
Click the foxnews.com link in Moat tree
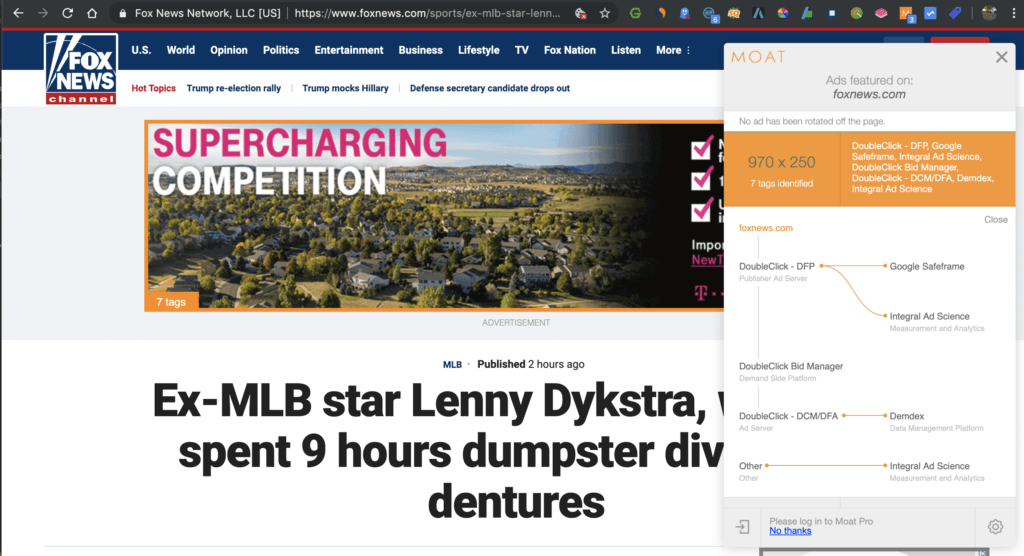click(765, 228)
